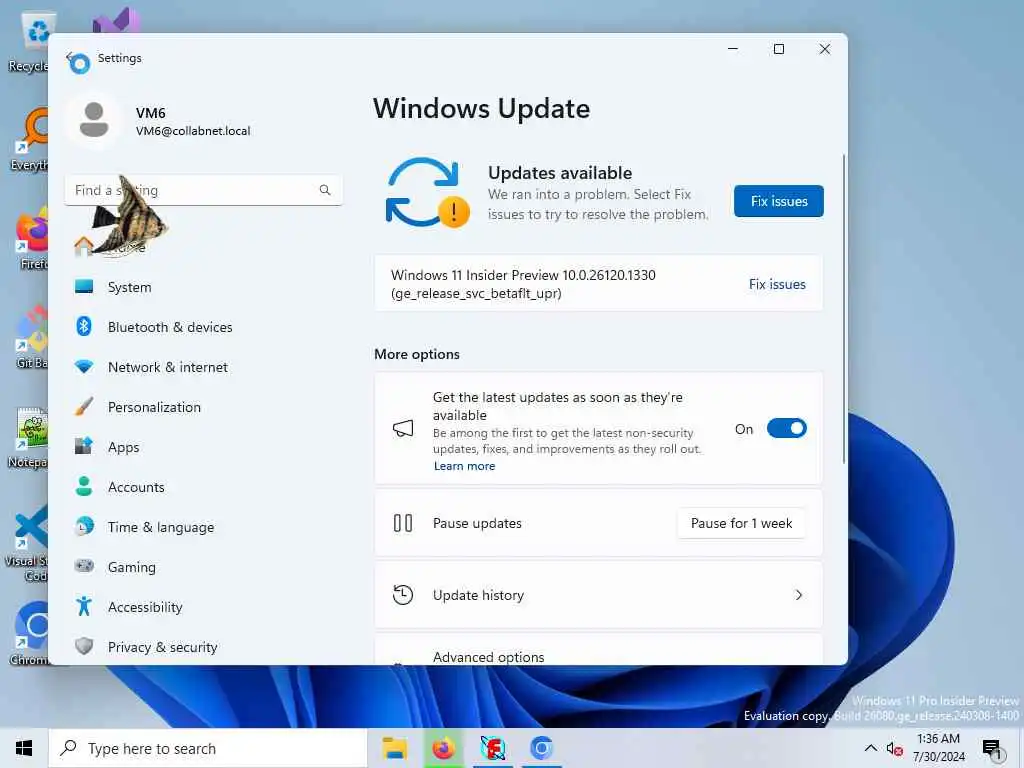Show hidden tray icons chevron
Image resolution: width=1024 pixels, height=768 pixels.
click(x=871, y=748)
